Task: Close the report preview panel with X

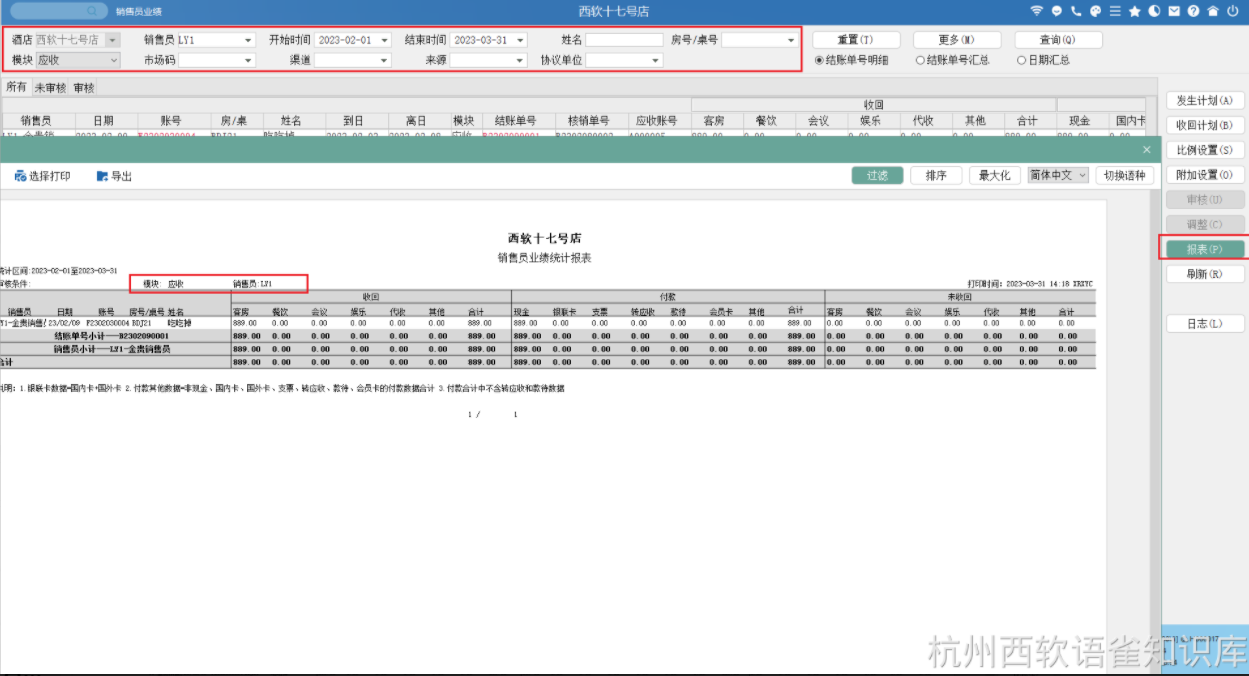Action: (1147, 149)
